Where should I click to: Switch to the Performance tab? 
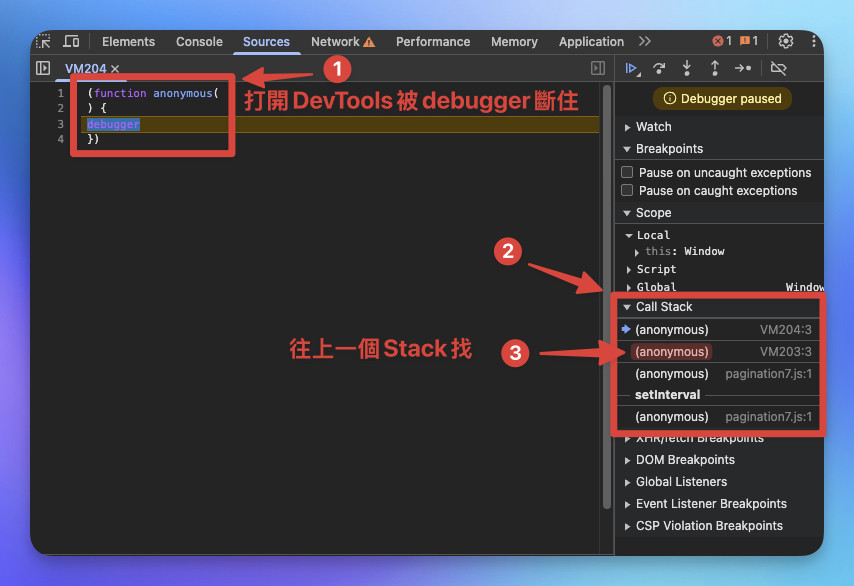pos(433,42)
